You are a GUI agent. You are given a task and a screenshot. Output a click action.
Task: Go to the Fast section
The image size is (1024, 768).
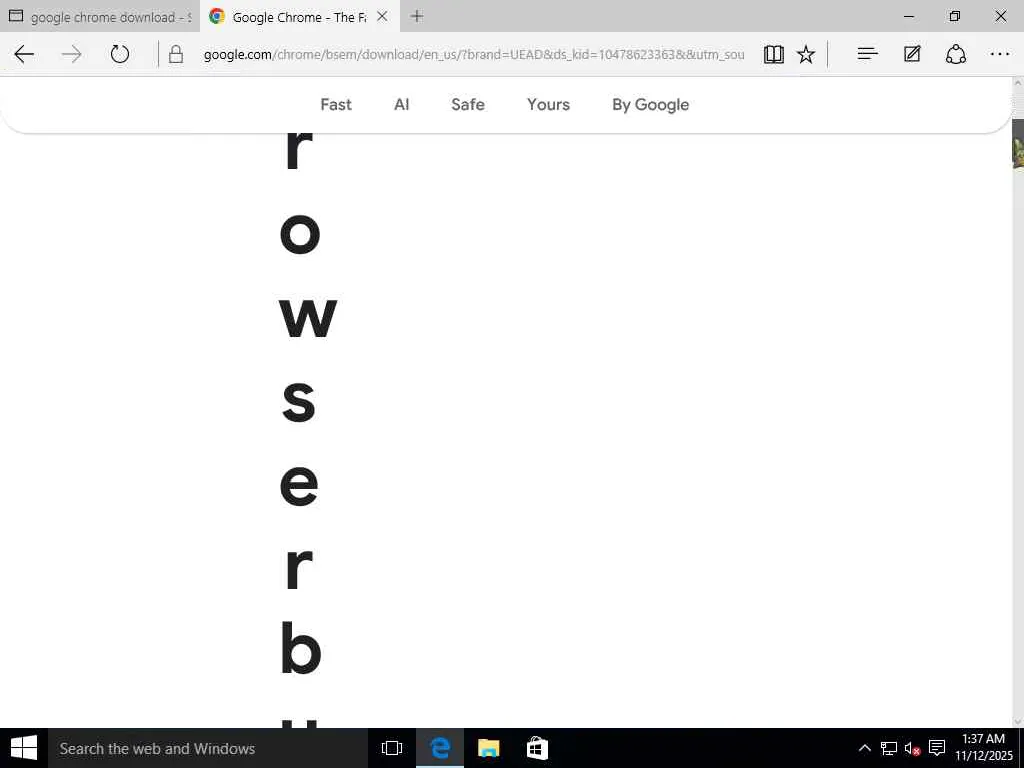coord(336,104)
